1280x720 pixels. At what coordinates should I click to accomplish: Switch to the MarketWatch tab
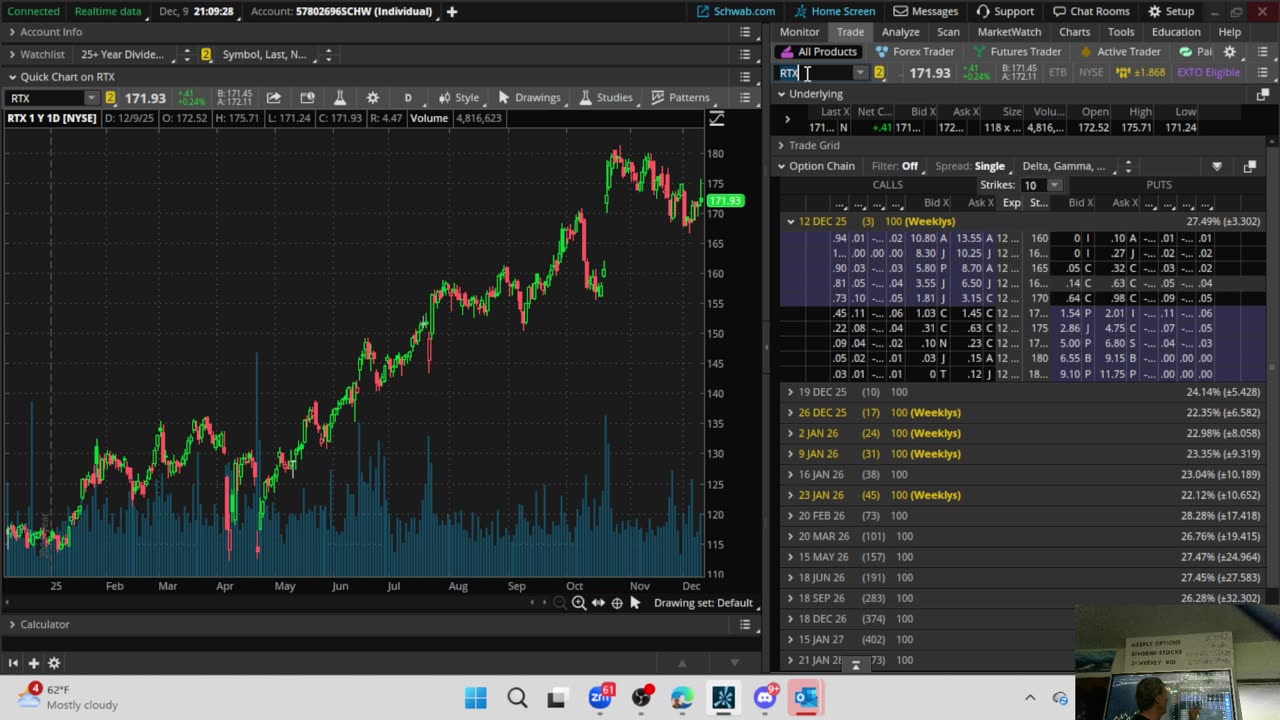pyautogui.click(x=1009, y=32)
